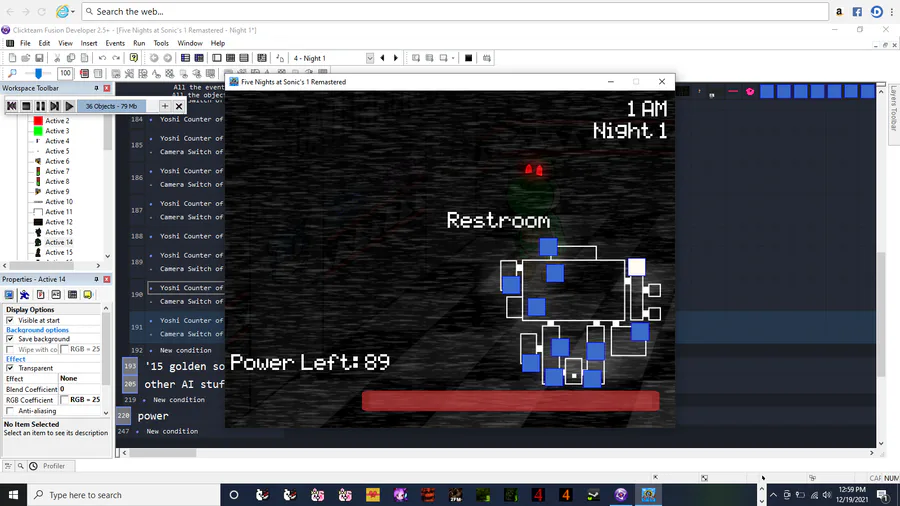The height and width of the screenshot is (506, 900).
Task: Stop the debugger application
Action: point(26,106)
